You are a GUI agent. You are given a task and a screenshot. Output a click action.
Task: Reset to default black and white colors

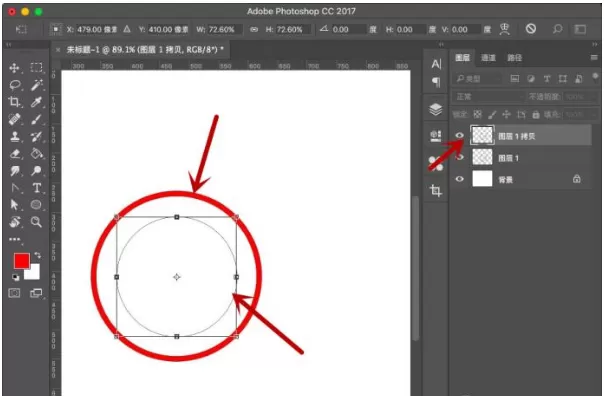tap(15, 277)
